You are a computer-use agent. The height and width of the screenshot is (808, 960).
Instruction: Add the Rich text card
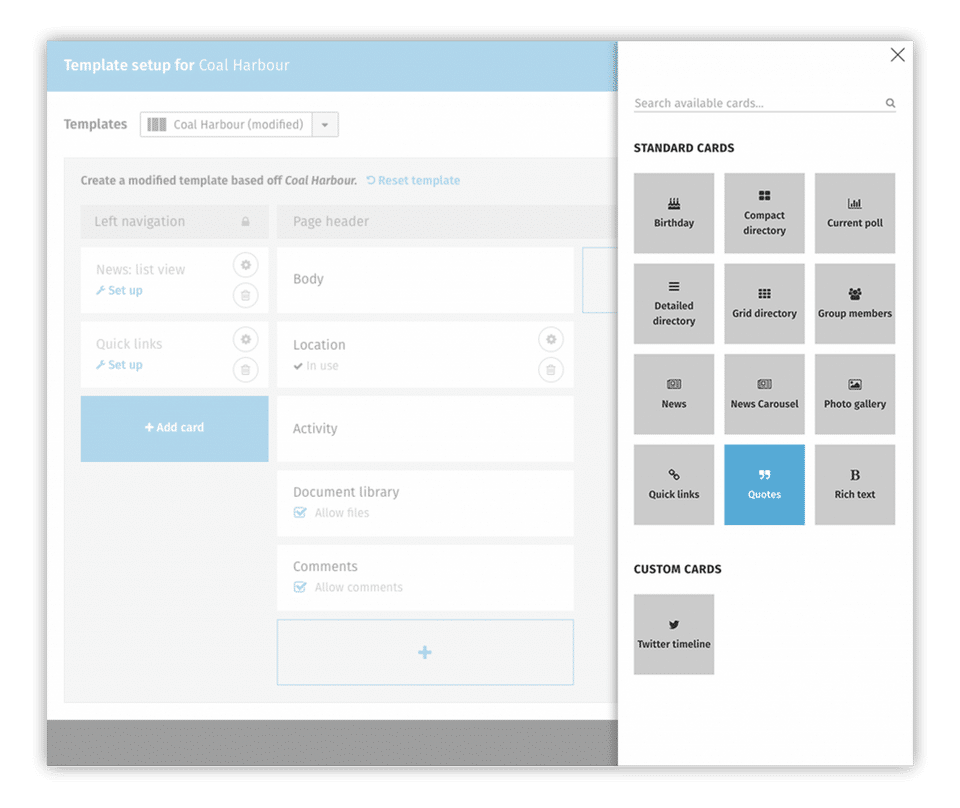(x=855, y=485)
